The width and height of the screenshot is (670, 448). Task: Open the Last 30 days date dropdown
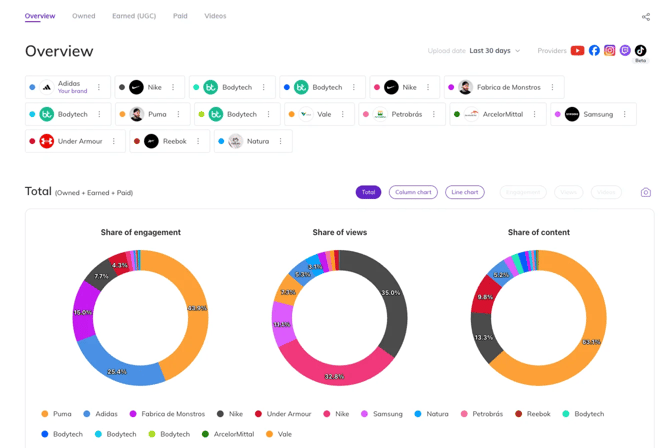click(x=495, y=51)
